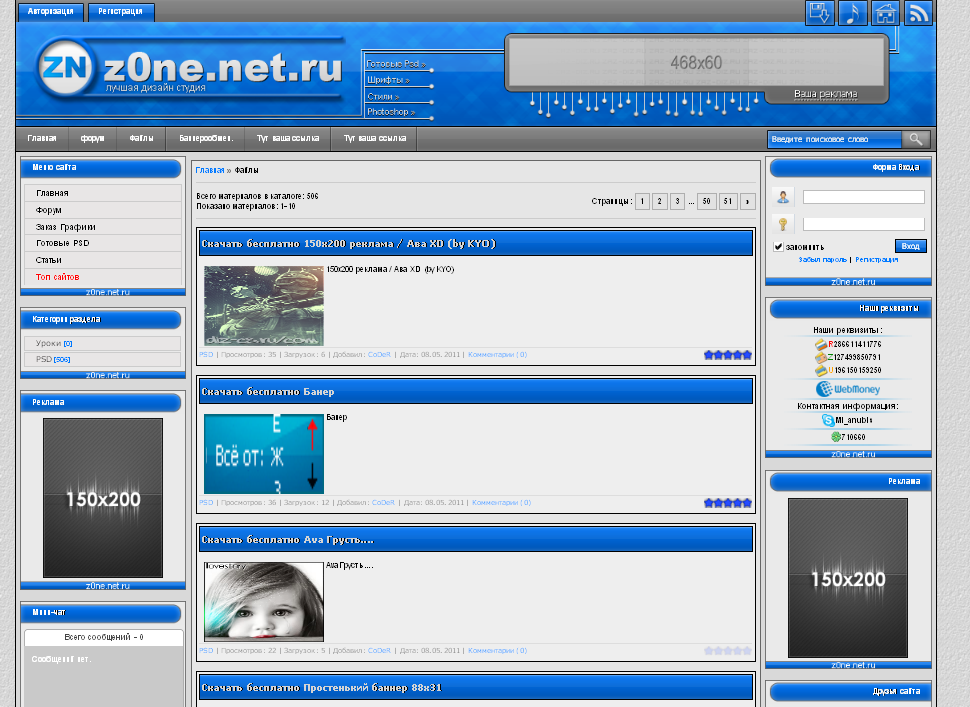Jump to page 51 of the catalog

point(727,201)
